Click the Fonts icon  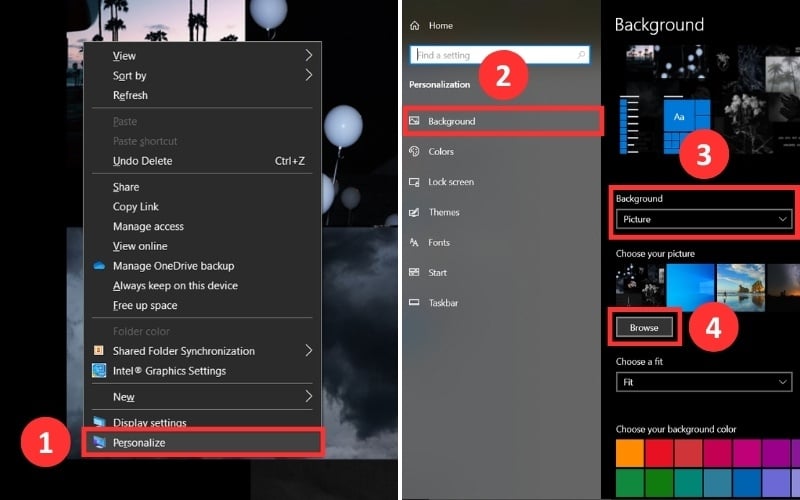(x=414, y=242)
